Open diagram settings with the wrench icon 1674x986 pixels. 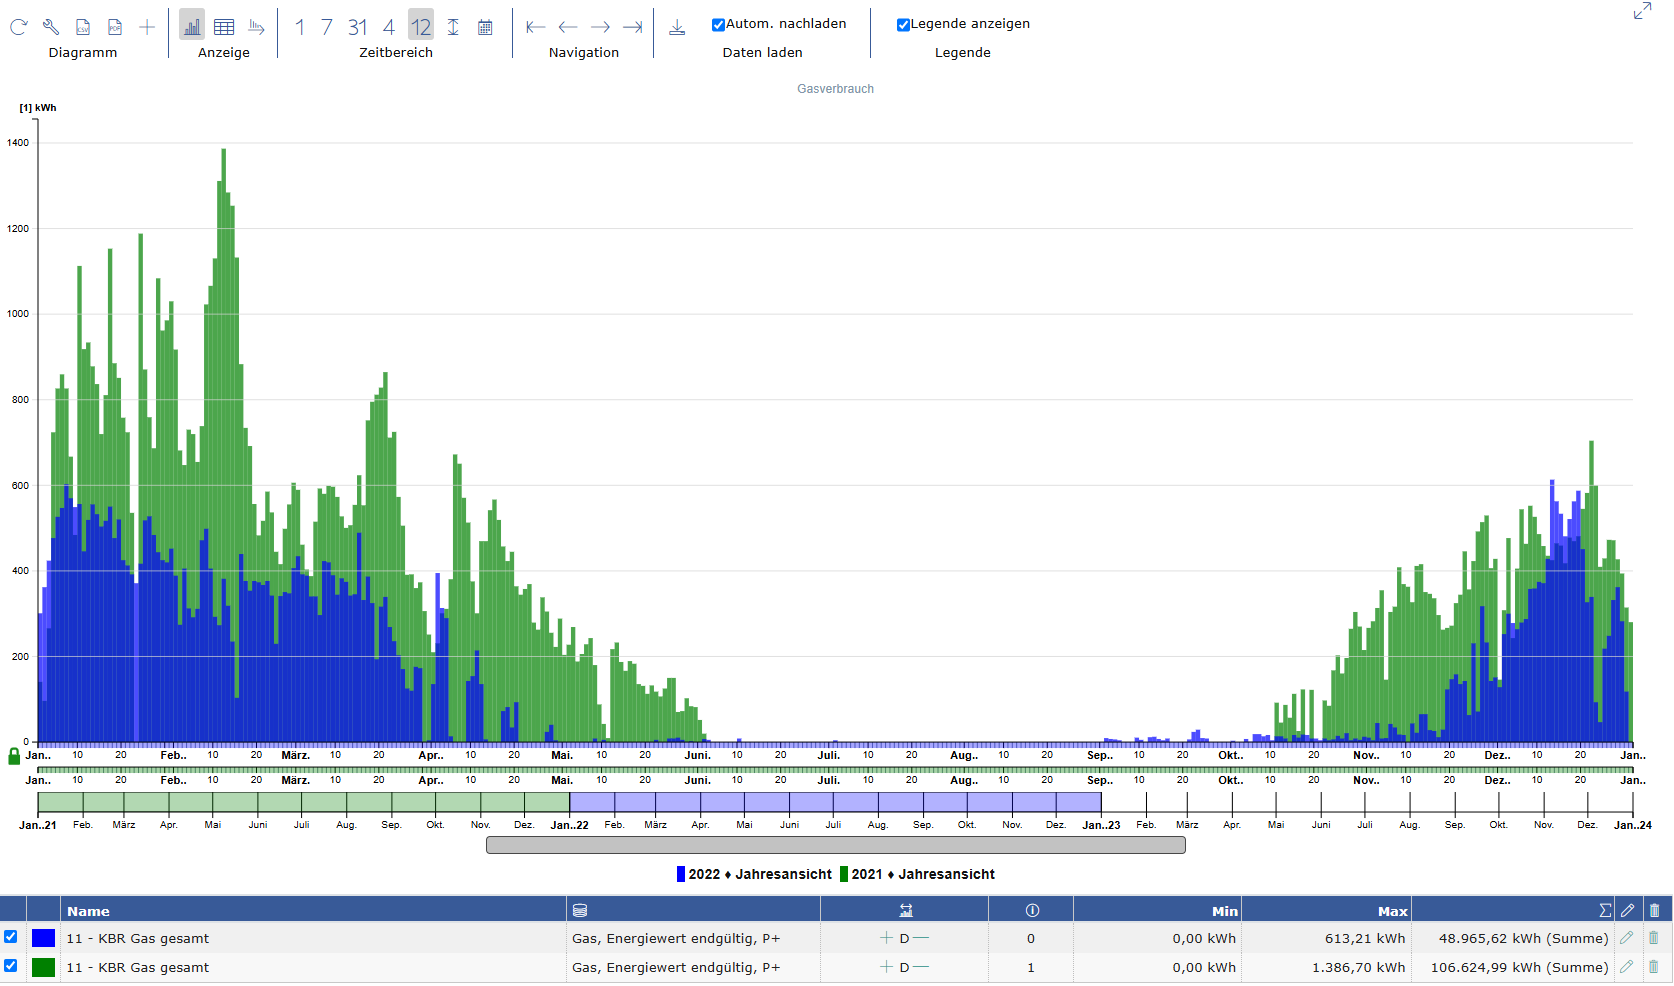pyautogui.click(x=51, y=27)
